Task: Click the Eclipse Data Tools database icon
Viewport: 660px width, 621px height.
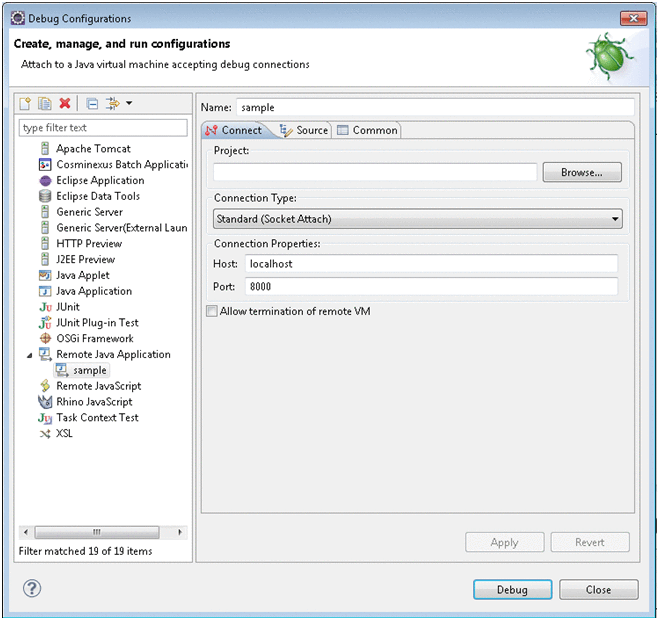Action: coord(45,196)
